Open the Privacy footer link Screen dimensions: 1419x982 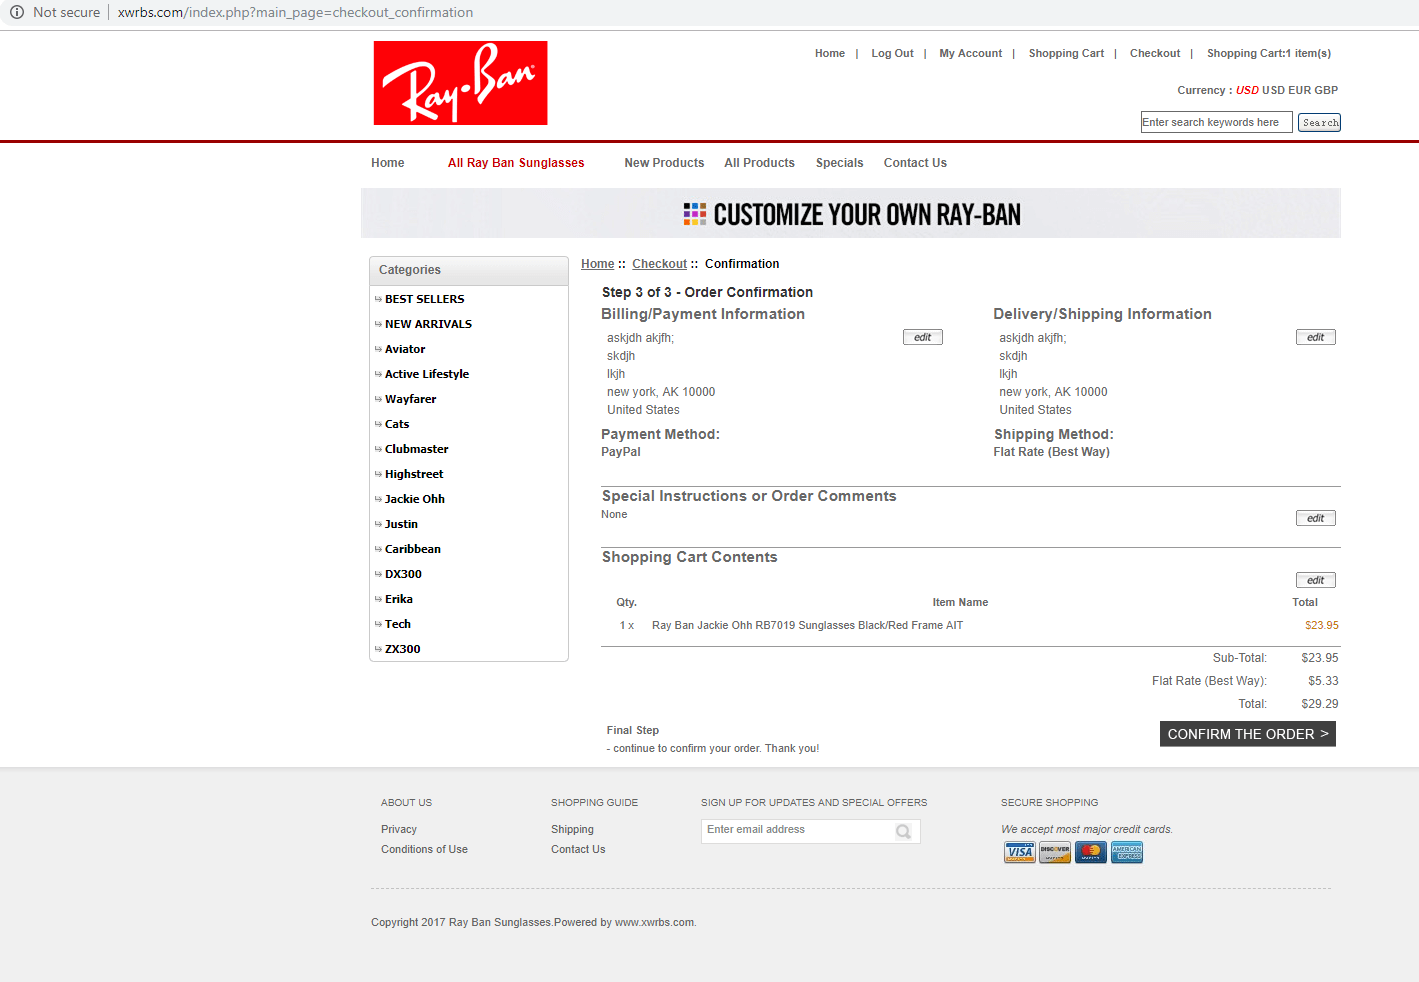(399, 830)
